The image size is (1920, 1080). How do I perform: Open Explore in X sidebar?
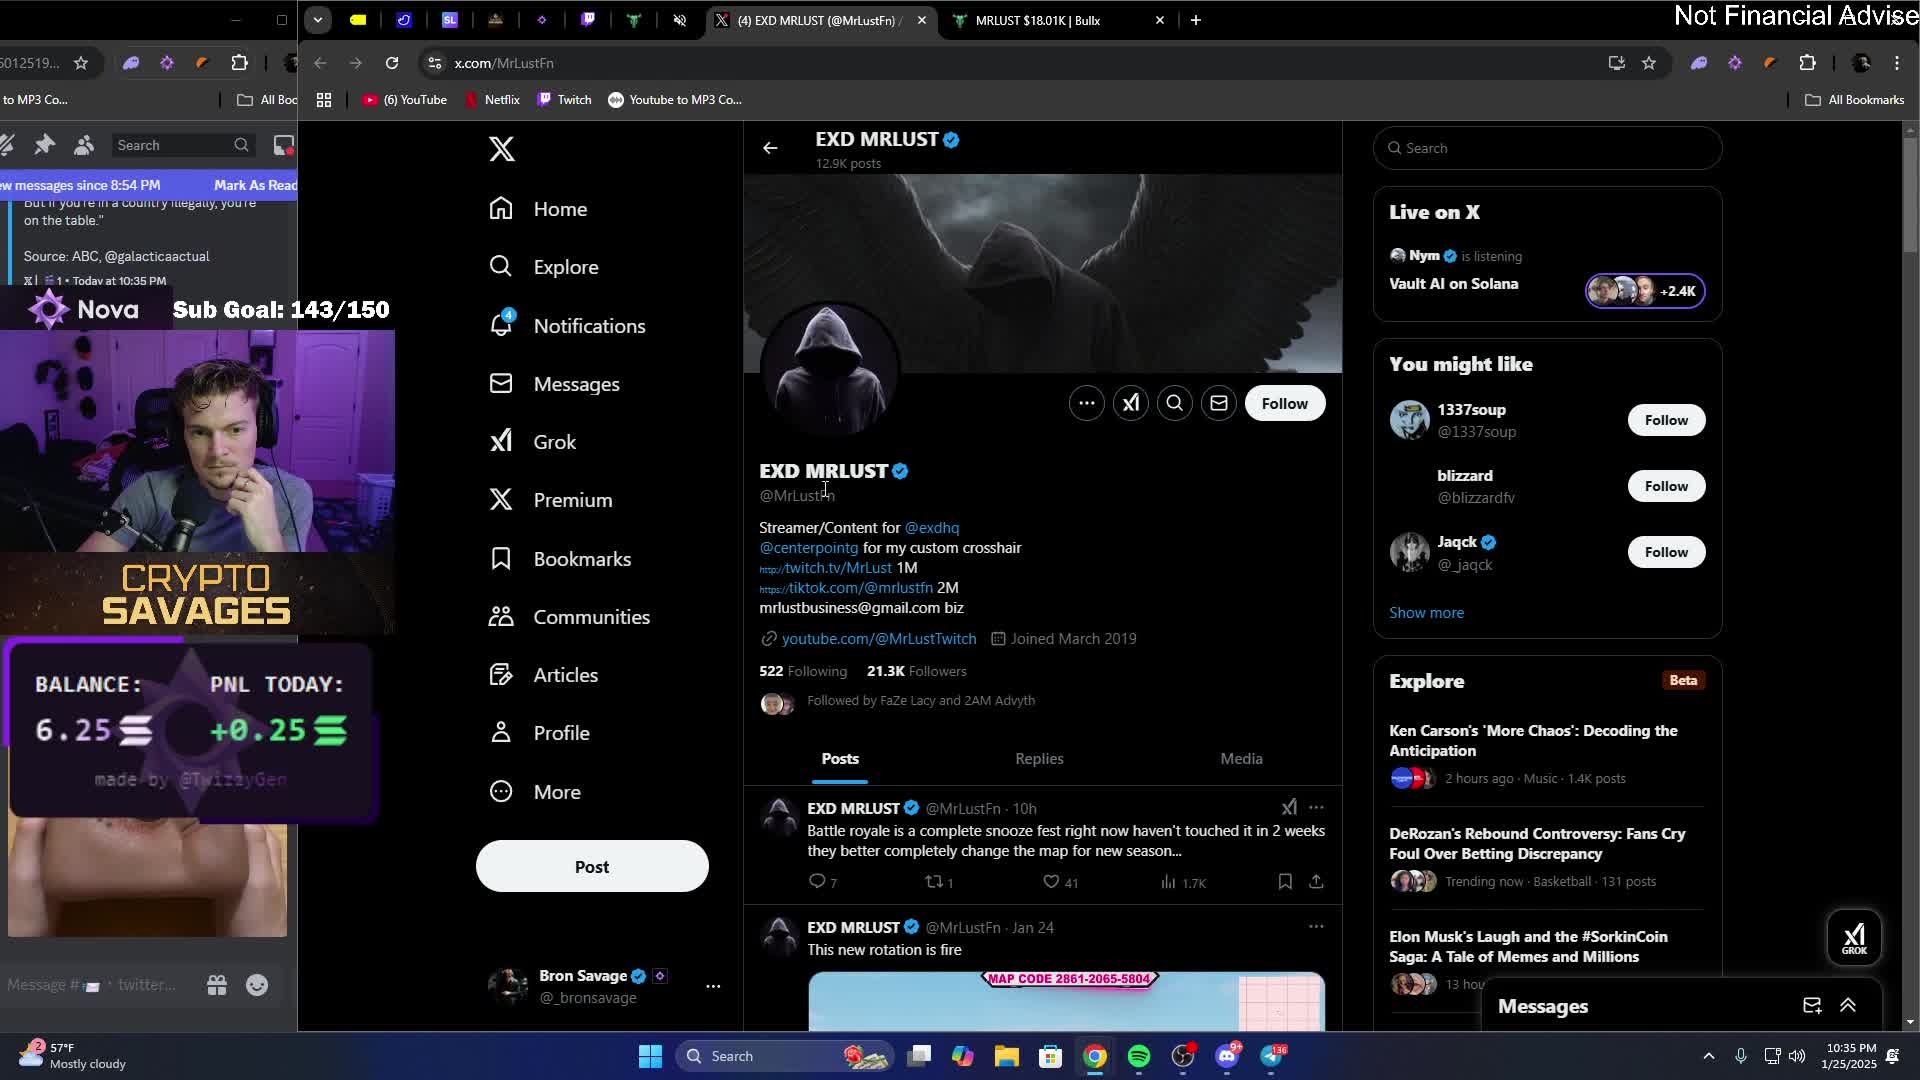pyautogui.click(x=543, y=267)
